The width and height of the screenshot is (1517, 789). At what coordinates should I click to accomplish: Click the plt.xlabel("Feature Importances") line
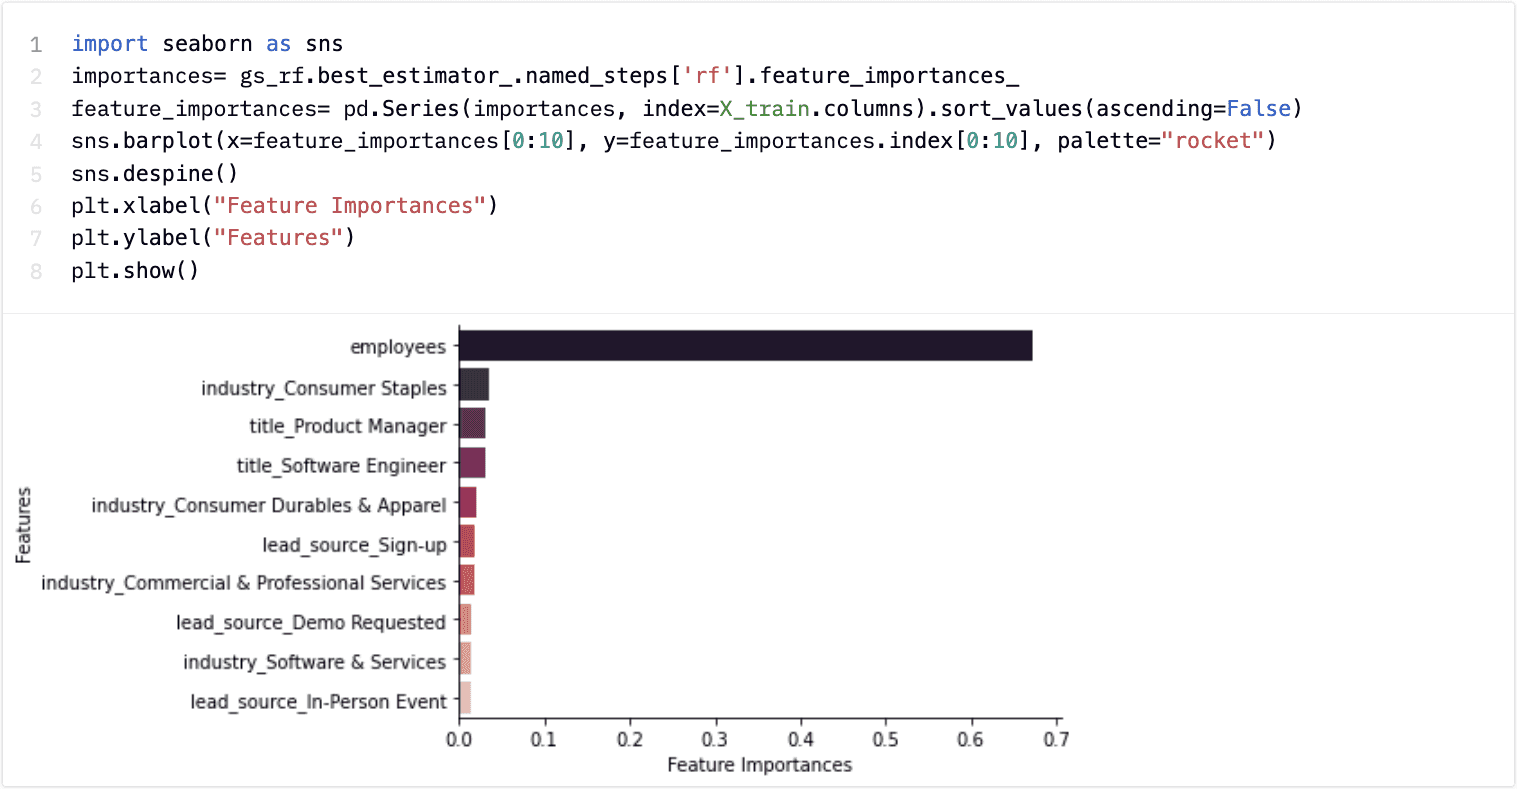[x=284, y=205]
